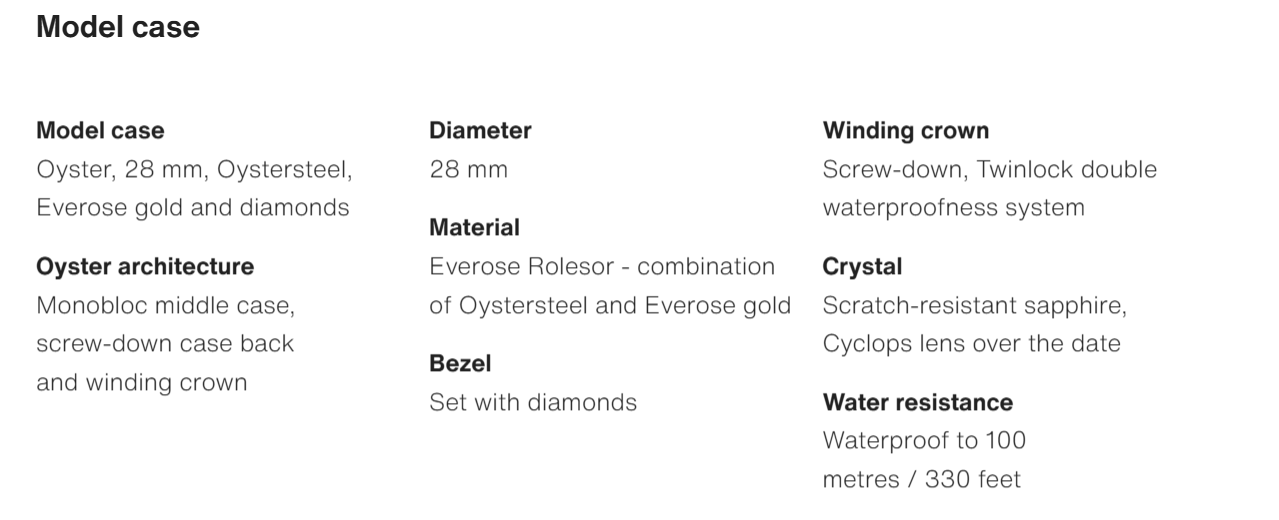Click the "28 mm" value under Diameter

tap(468, 169)
